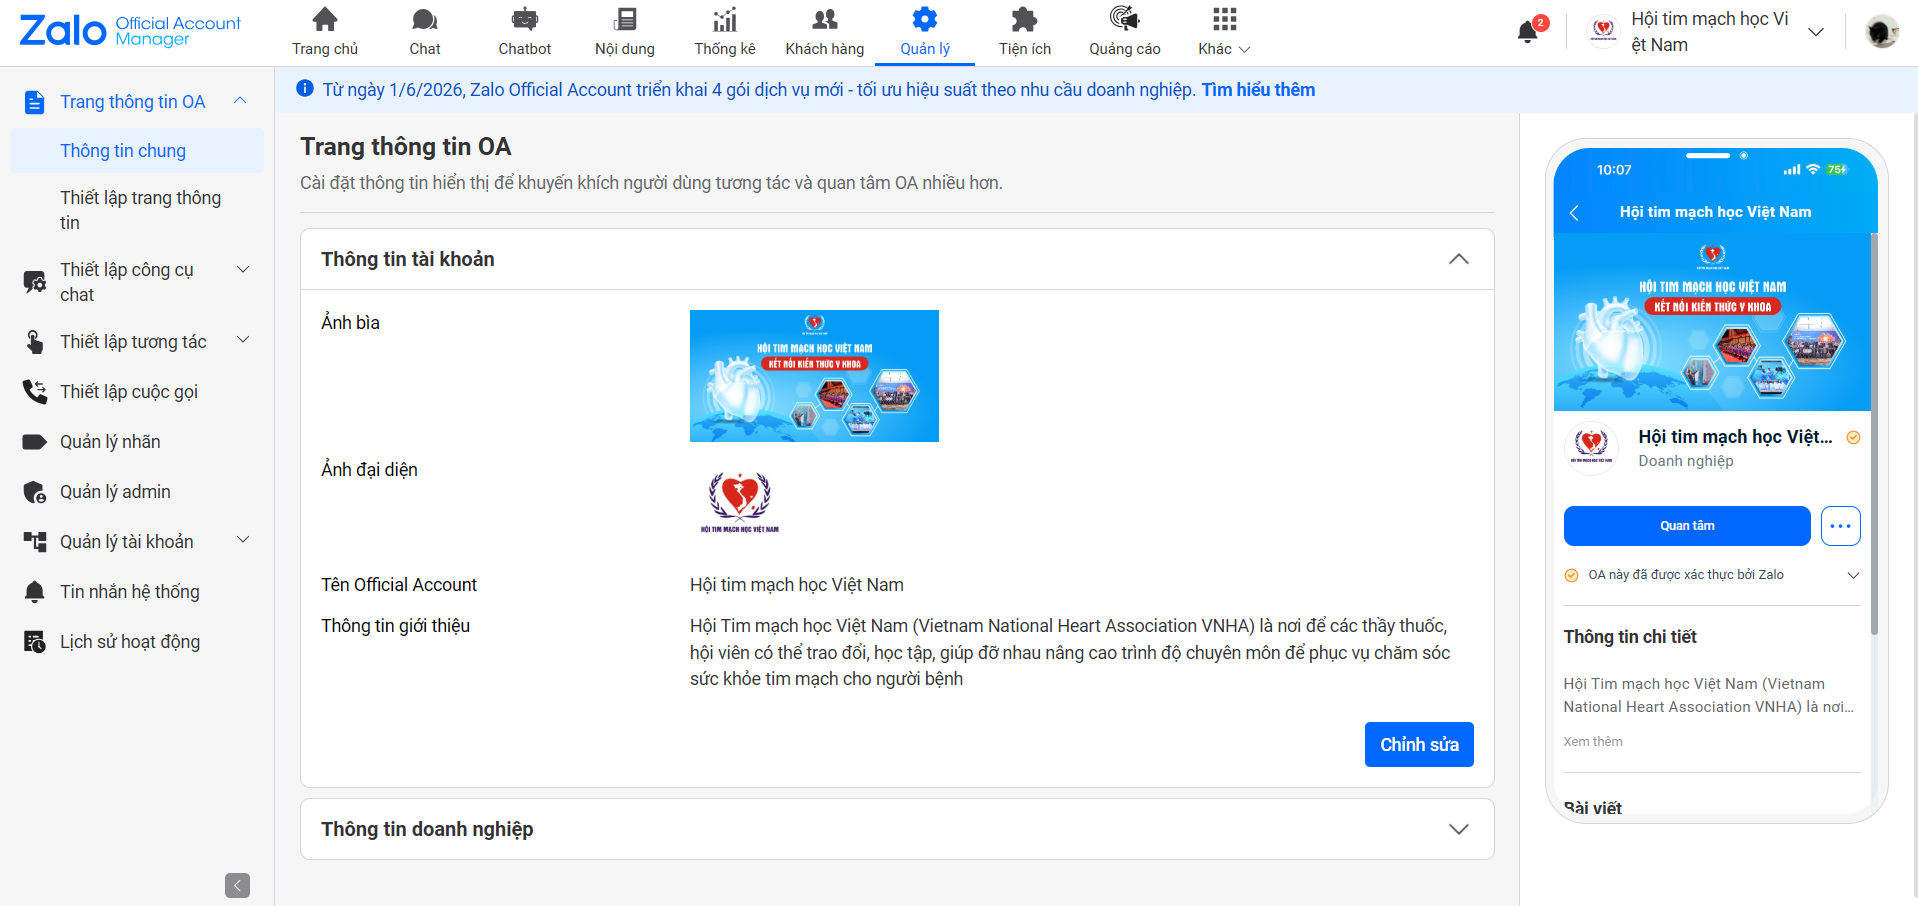
Task: Open the Quảng cáo advertising icon
Action: [x=1125, y=19]
